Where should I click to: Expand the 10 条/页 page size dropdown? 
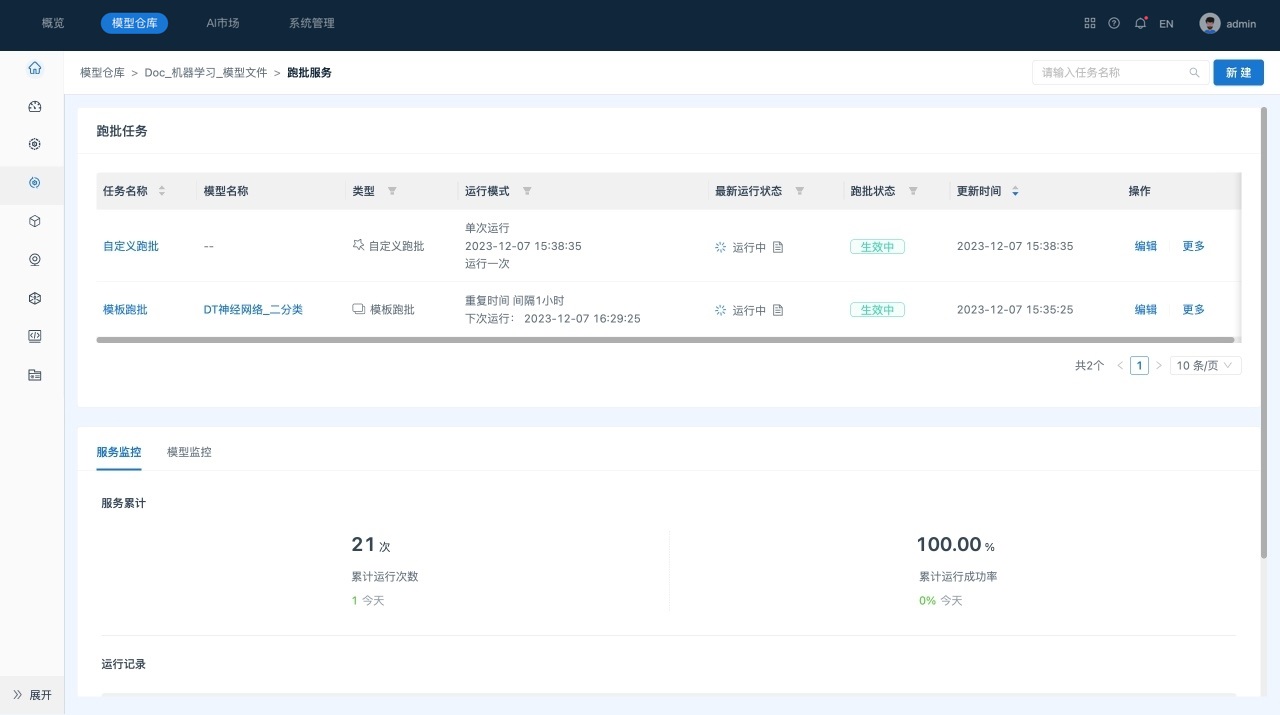(1205, 366)
